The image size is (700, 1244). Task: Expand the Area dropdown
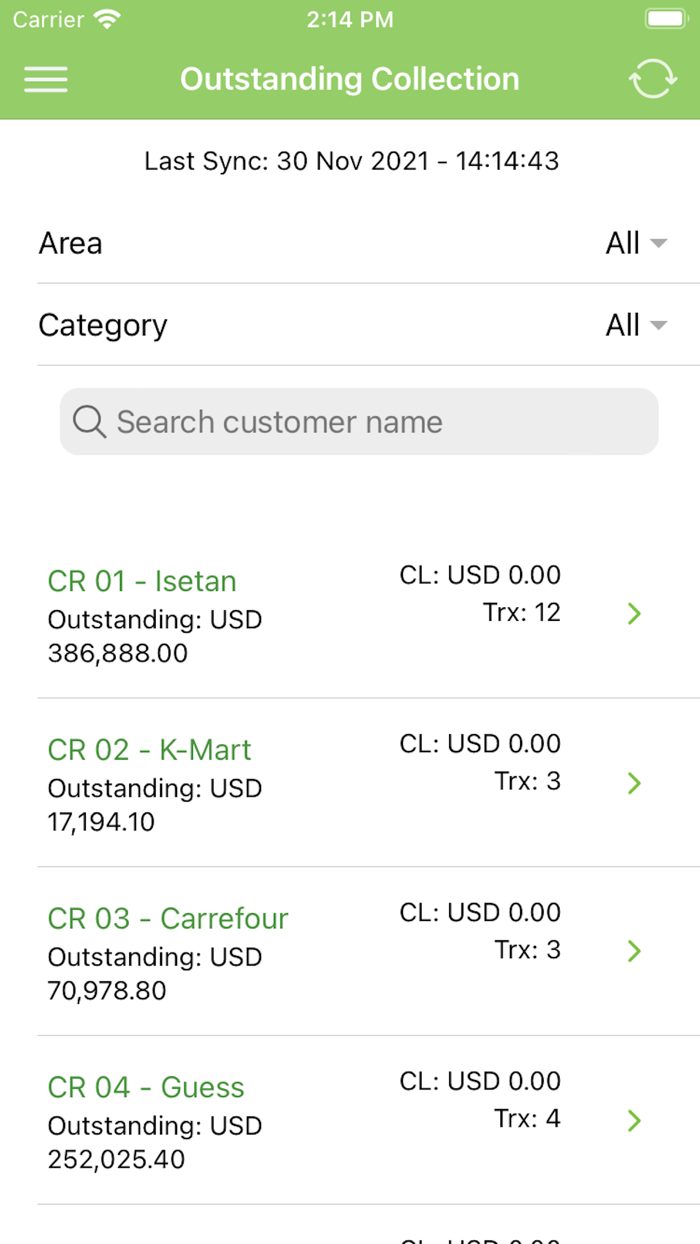click(x=636, y=243)
